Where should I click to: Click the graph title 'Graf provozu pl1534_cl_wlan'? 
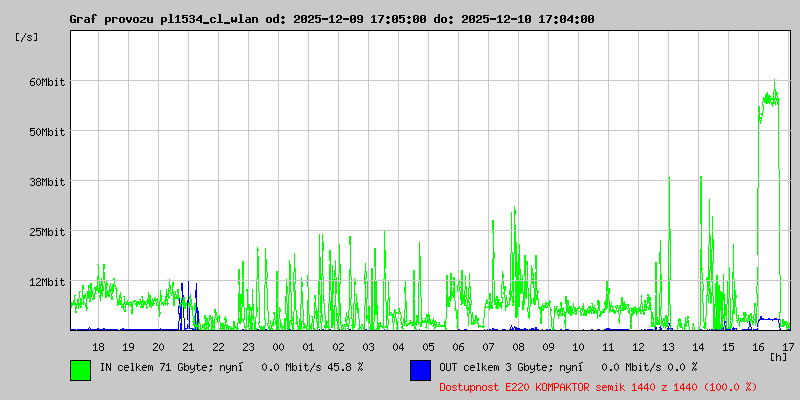coord(165,19)
